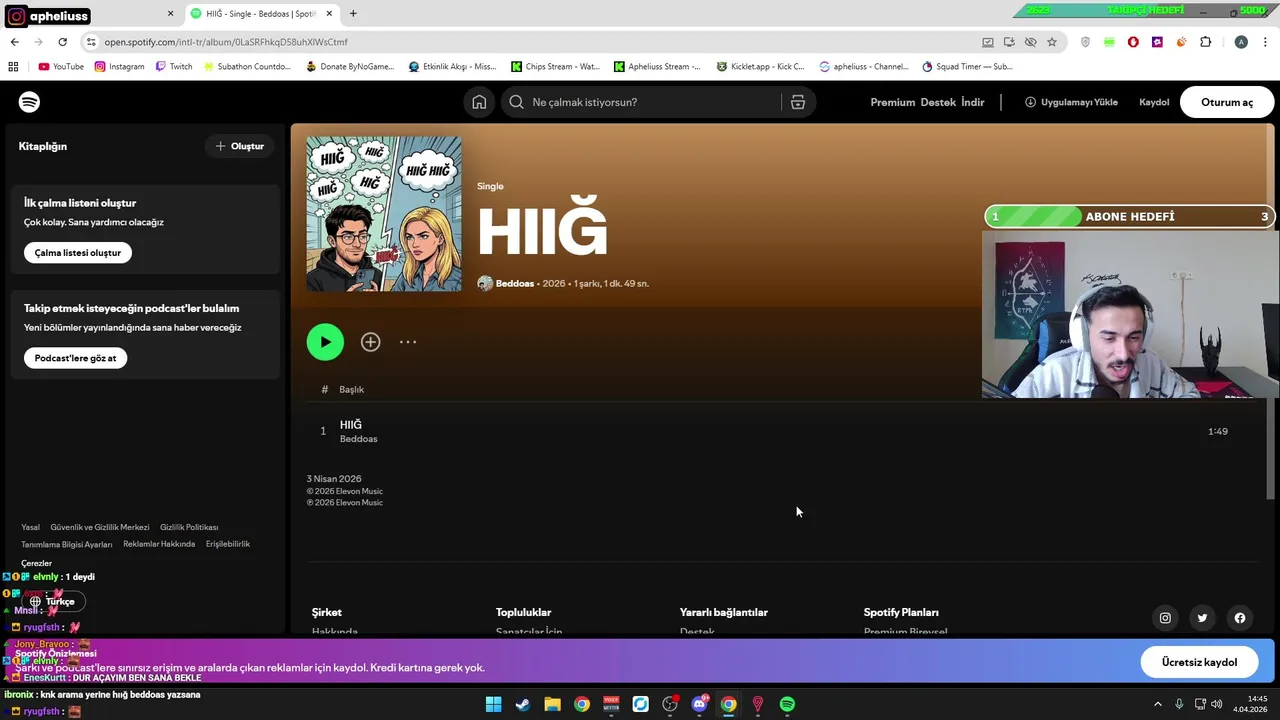Image resolution: width=1280 pixels, height=720 pixels.
Task: Open the Beddoas artist link under the title
Action: pyautogui.click(x=515, y=284)
